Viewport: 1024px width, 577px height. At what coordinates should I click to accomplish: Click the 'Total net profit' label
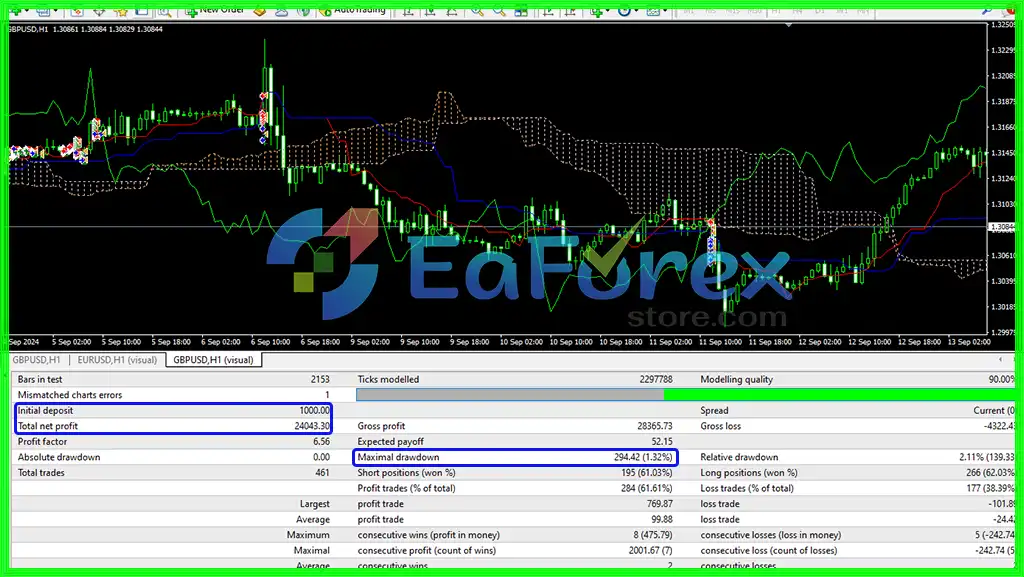48,426
